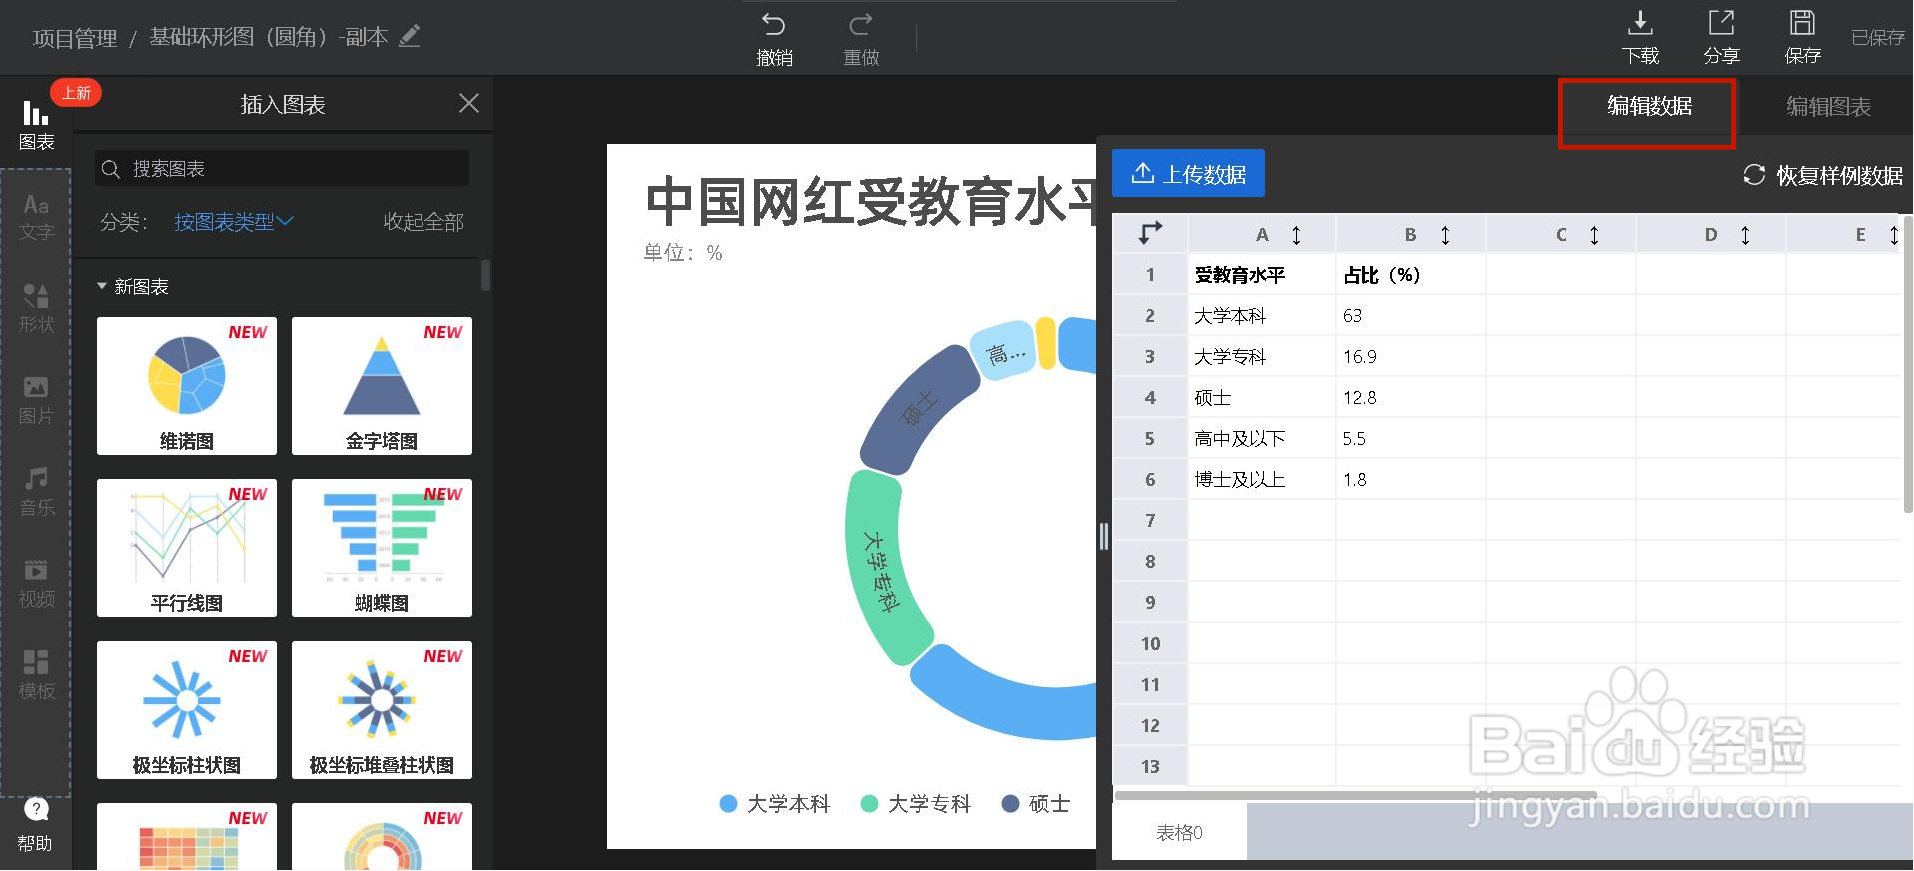
Task: Click the chart panel list scrollbar
Action: (x=485, y=276)
